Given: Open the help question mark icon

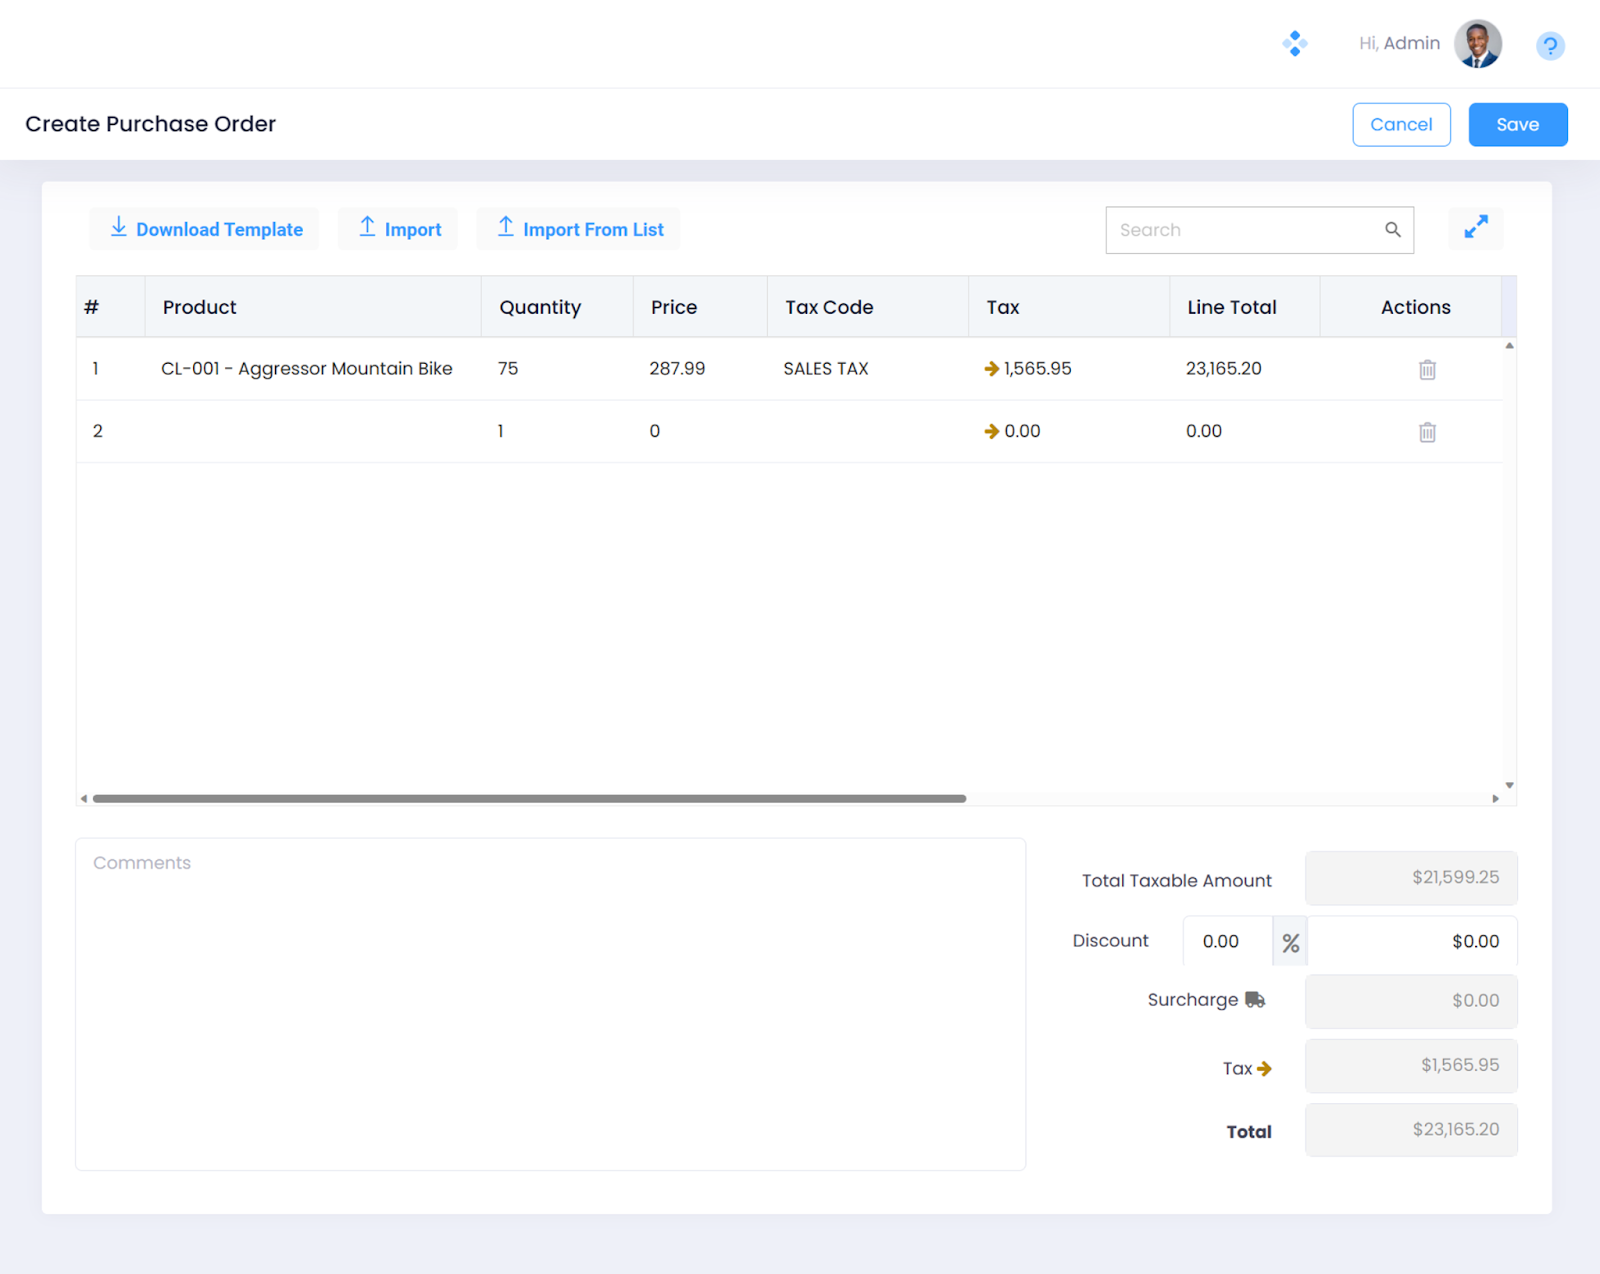Looking at the screenshot, I should point(1549,46).
